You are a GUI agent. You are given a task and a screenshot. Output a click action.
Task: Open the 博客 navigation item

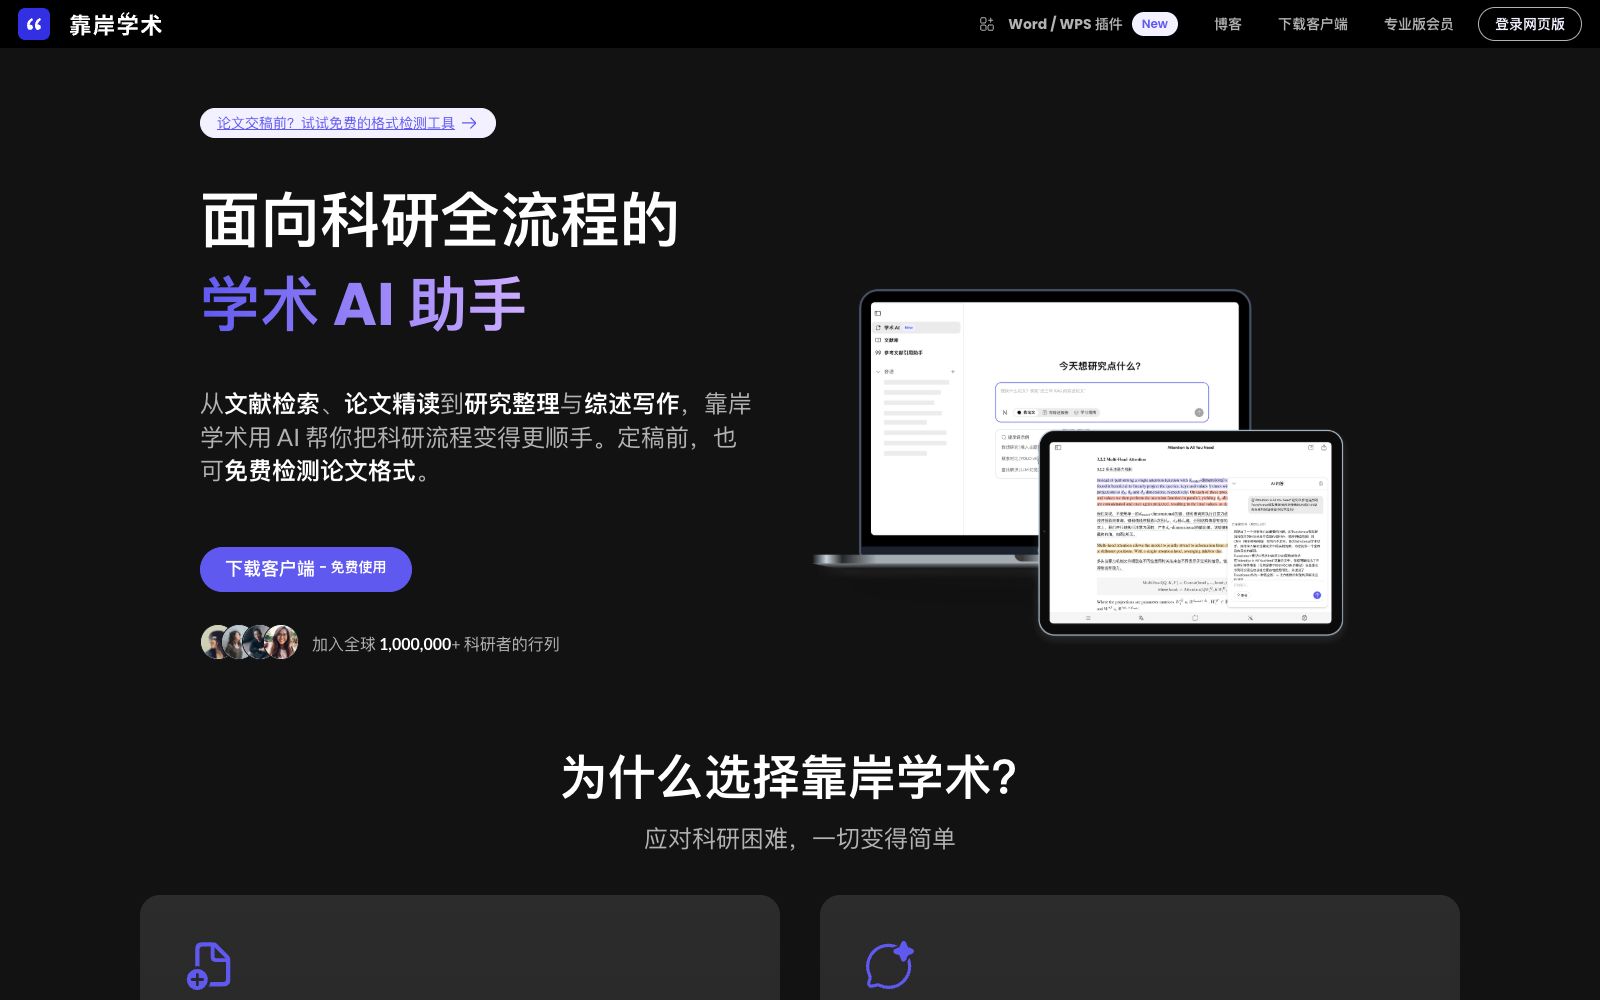(1228, 24)
